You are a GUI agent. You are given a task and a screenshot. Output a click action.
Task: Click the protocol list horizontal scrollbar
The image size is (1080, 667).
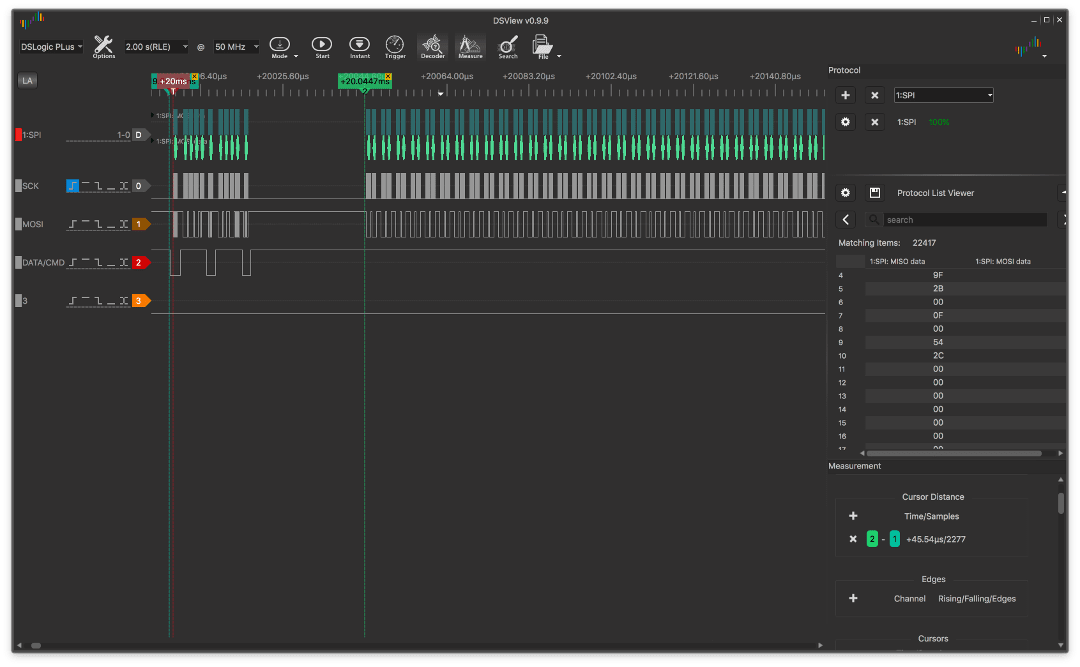click(954, 453)
